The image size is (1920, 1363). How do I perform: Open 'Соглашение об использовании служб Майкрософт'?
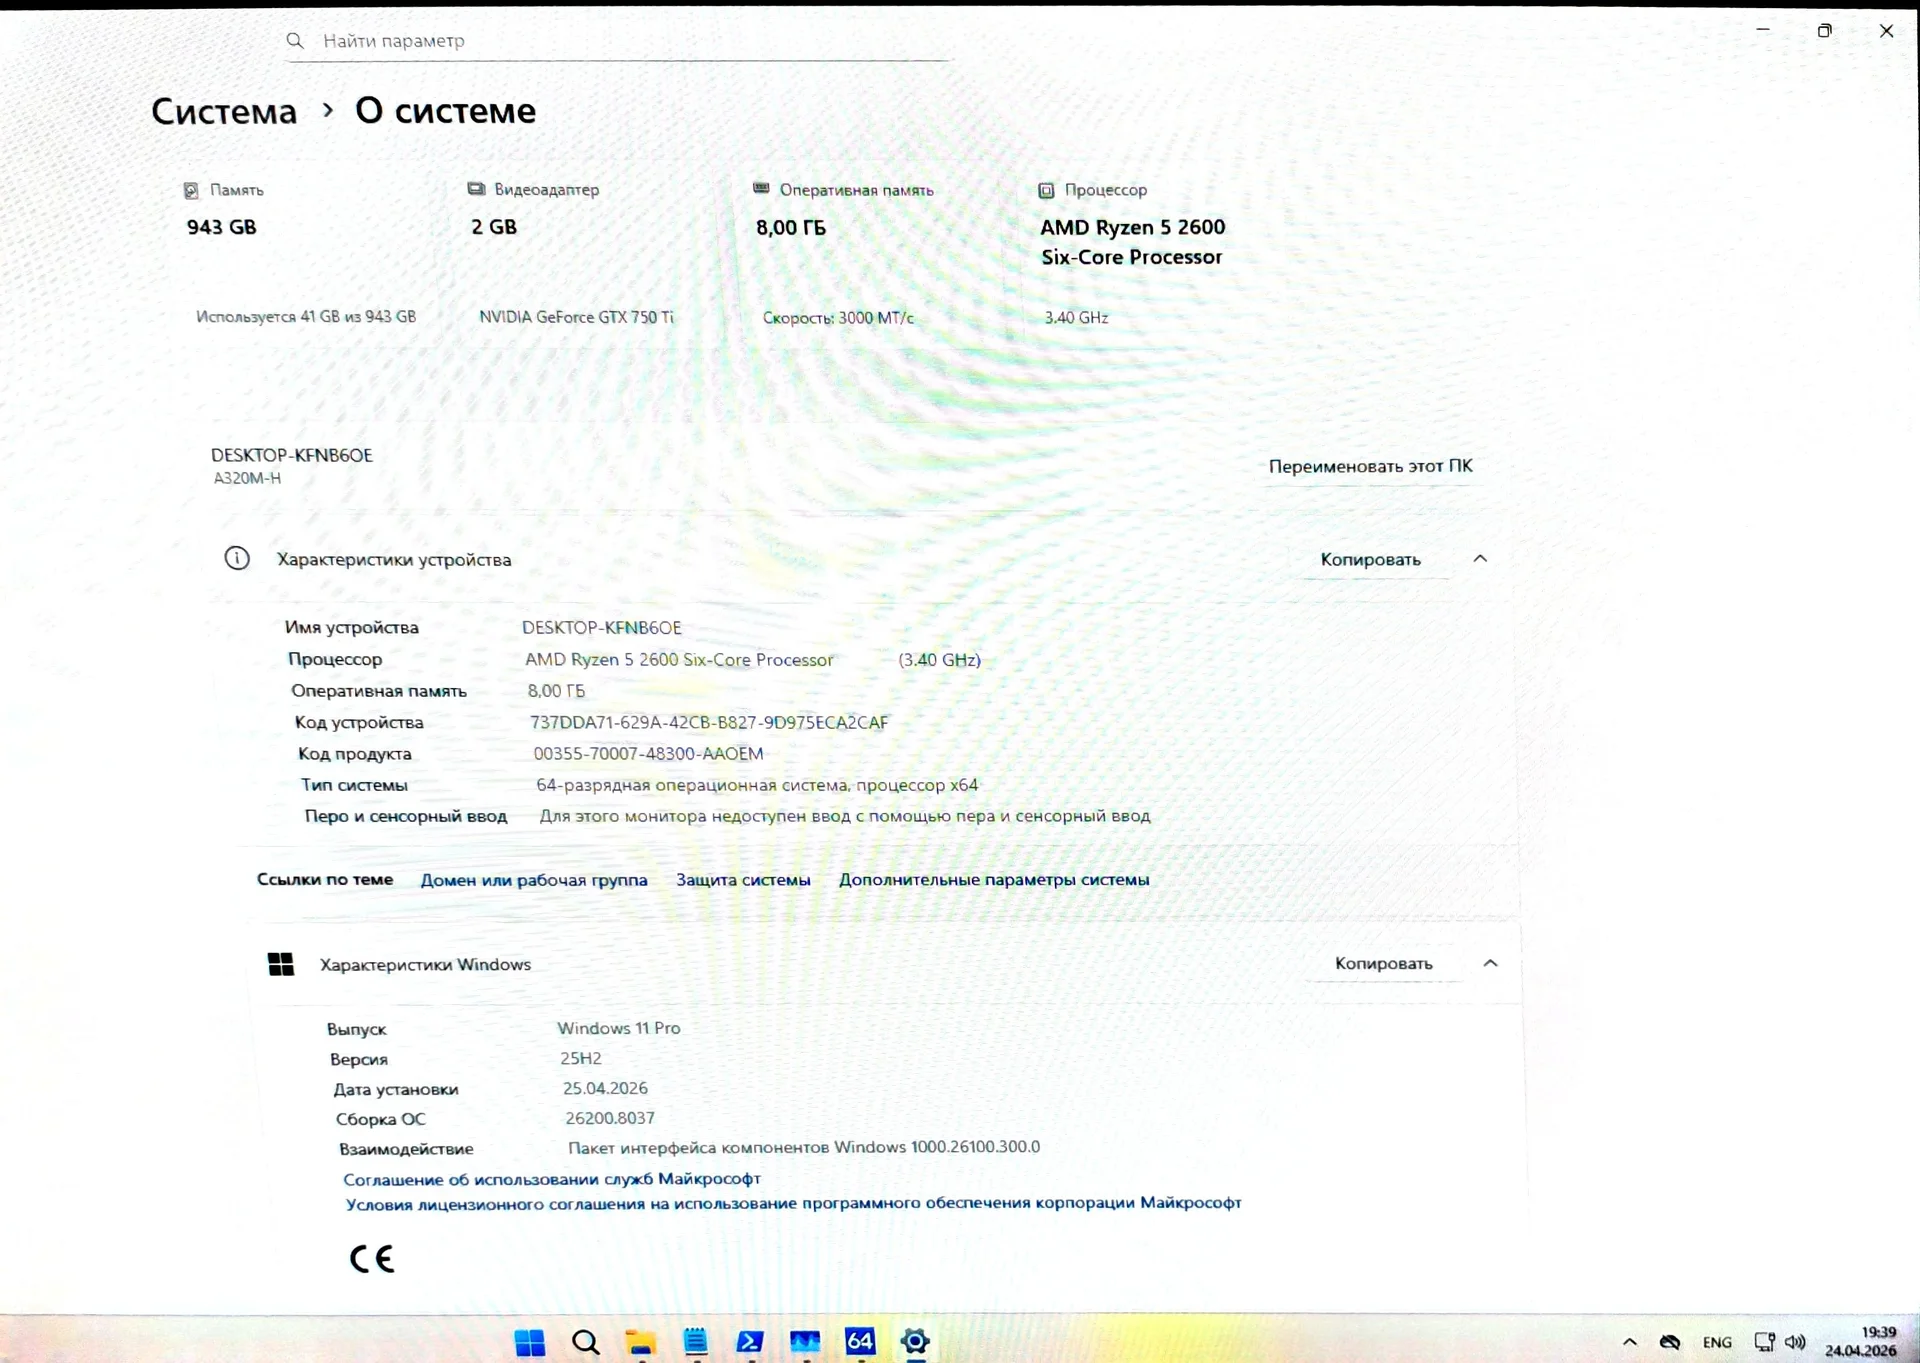coord(552,1179)
